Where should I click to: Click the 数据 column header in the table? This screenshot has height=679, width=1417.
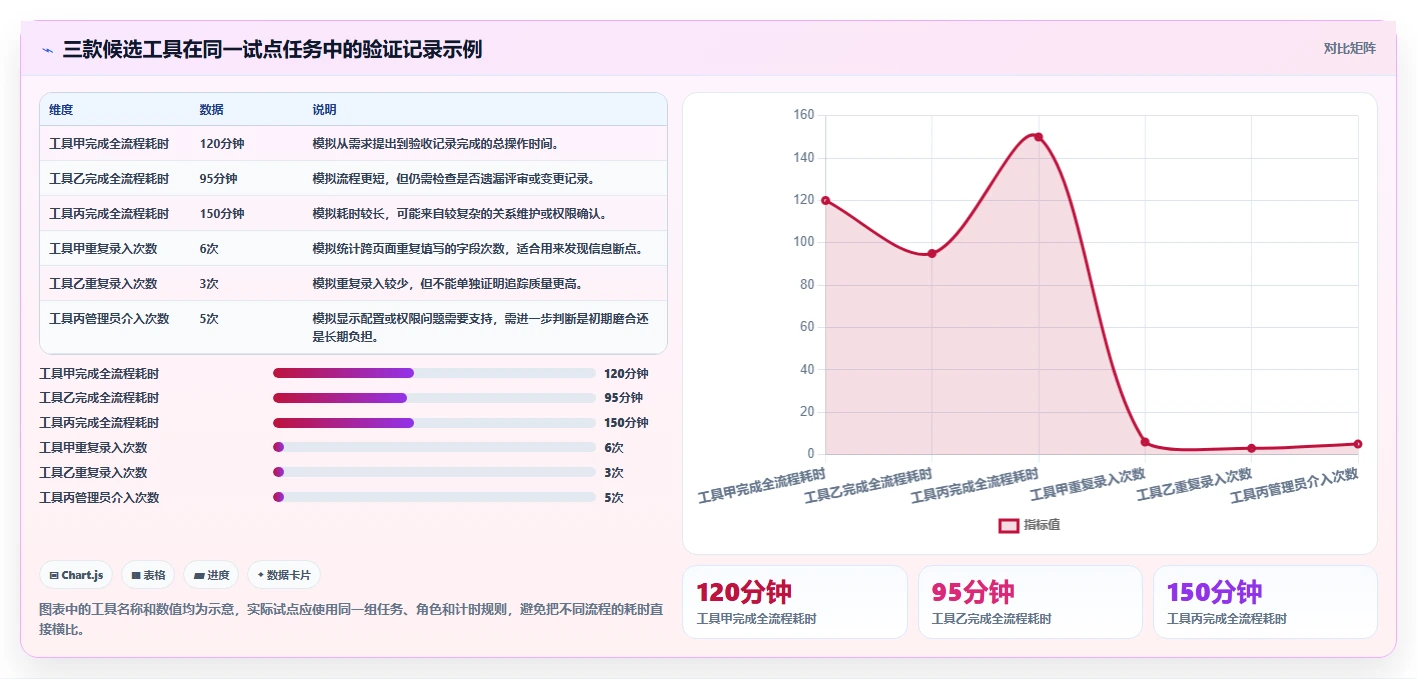point(211,110)
